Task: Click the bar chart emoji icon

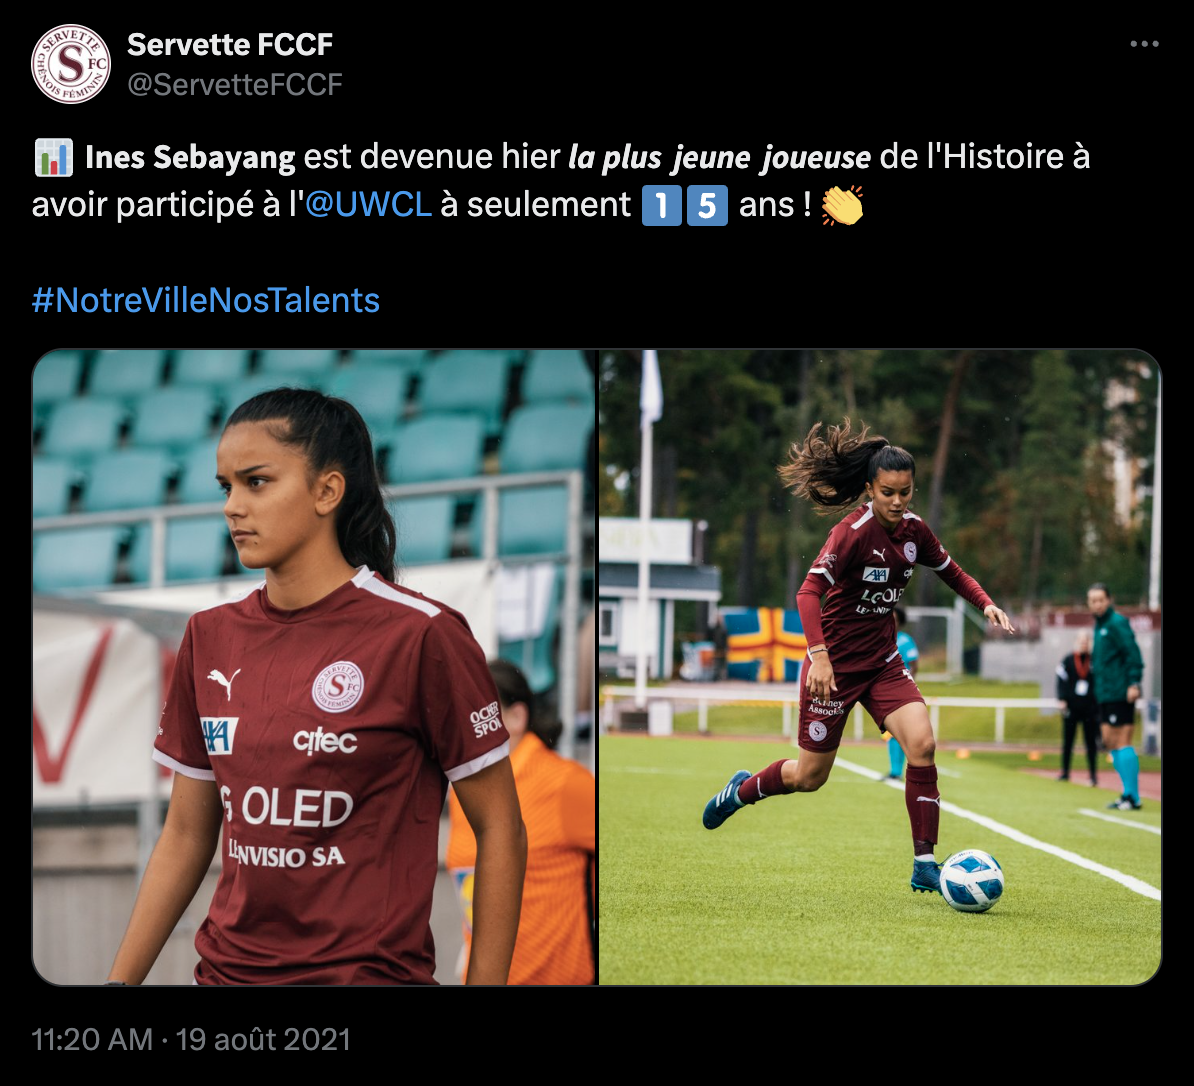Action: tap(53, 157)
